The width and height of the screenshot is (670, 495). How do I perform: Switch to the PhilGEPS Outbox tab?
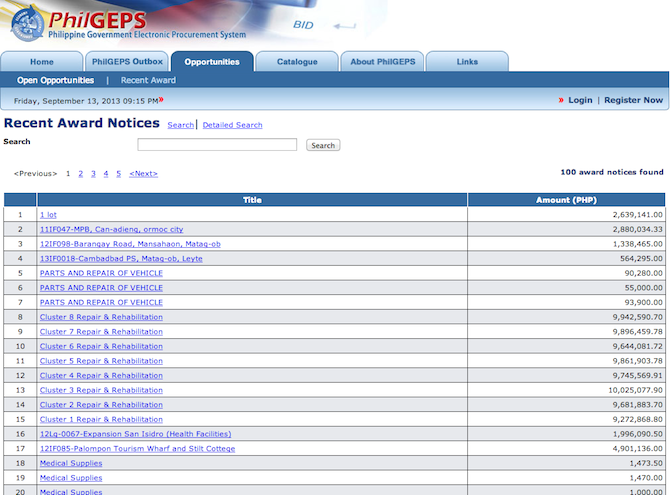tap(126, 62)
